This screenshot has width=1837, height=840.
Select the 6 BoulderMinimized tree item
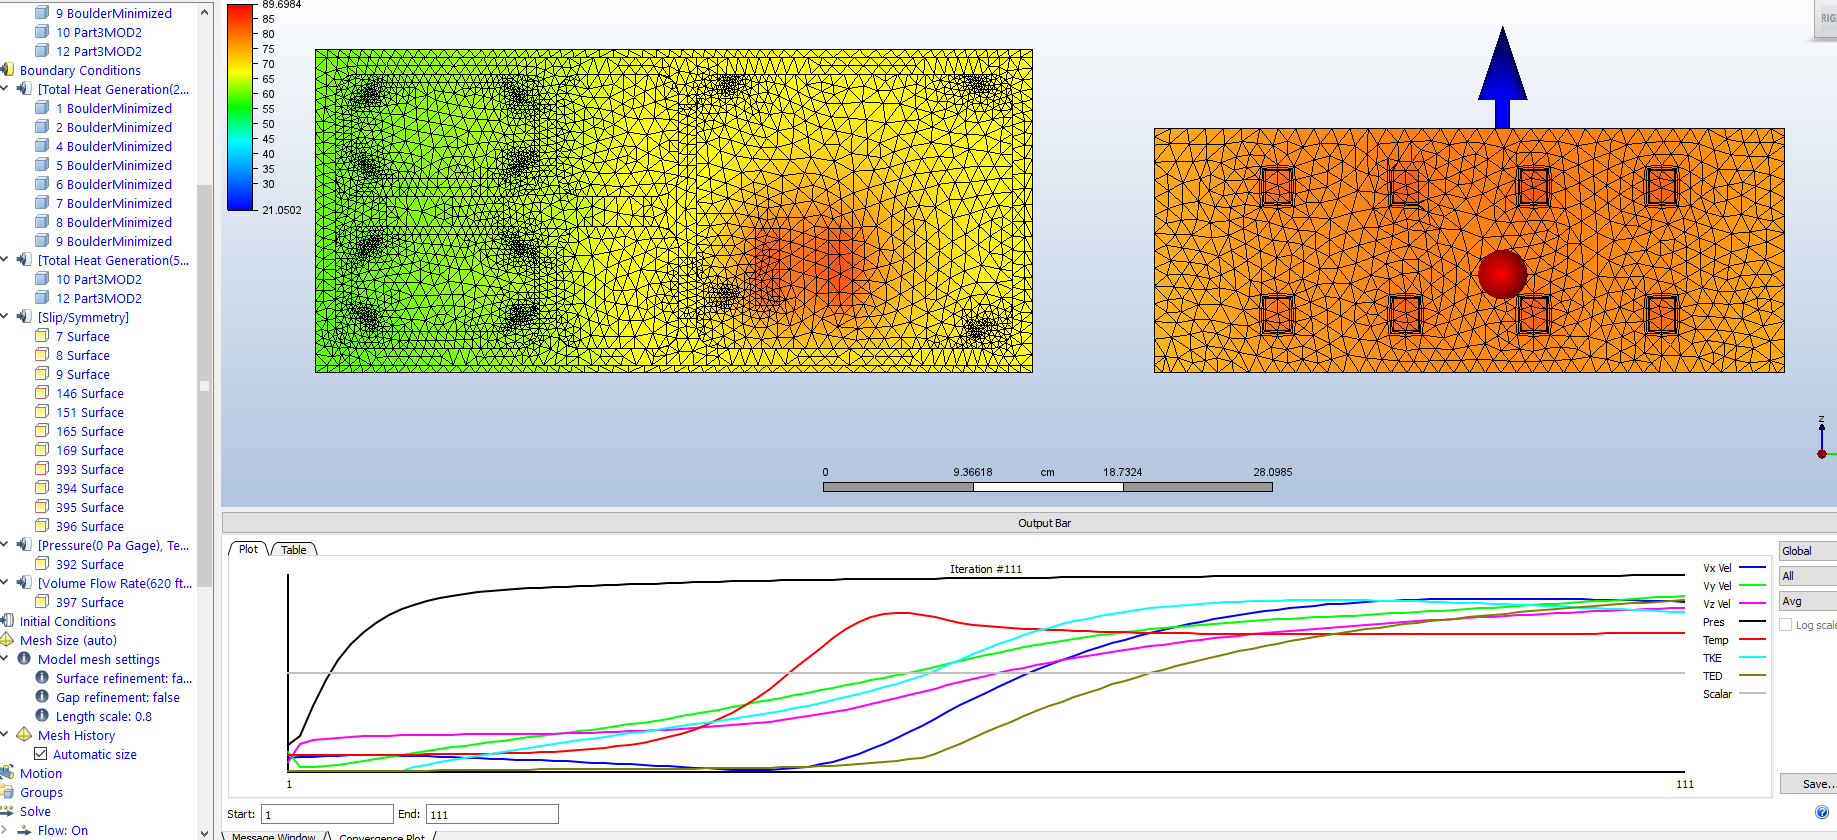tap(113, 184)
